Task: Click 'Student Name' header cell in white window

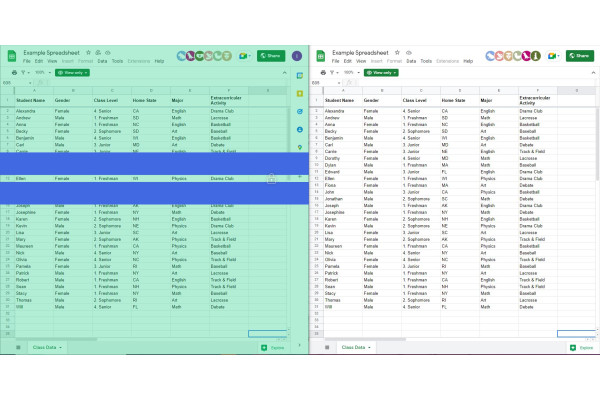Action: [x=343, y=100]
